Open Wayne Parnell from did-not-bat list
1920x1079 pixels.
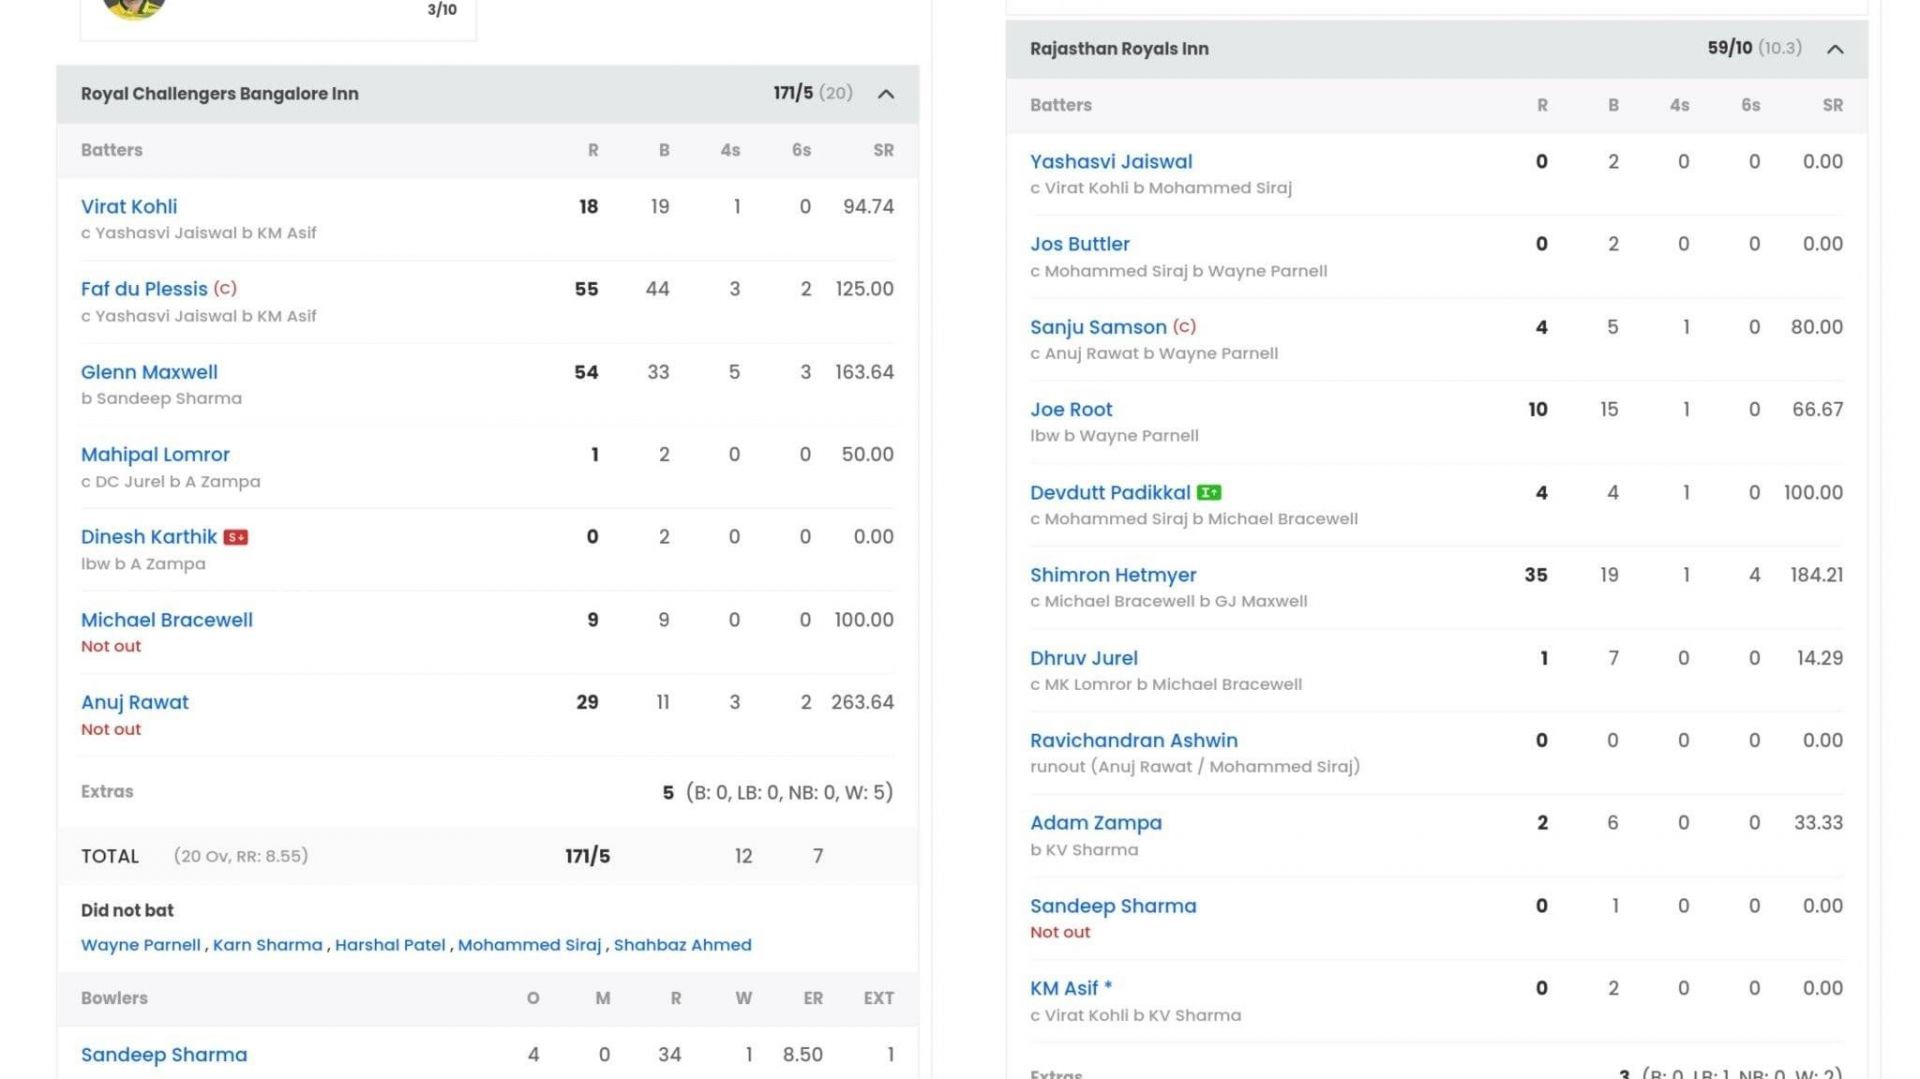tap(141, 945)
